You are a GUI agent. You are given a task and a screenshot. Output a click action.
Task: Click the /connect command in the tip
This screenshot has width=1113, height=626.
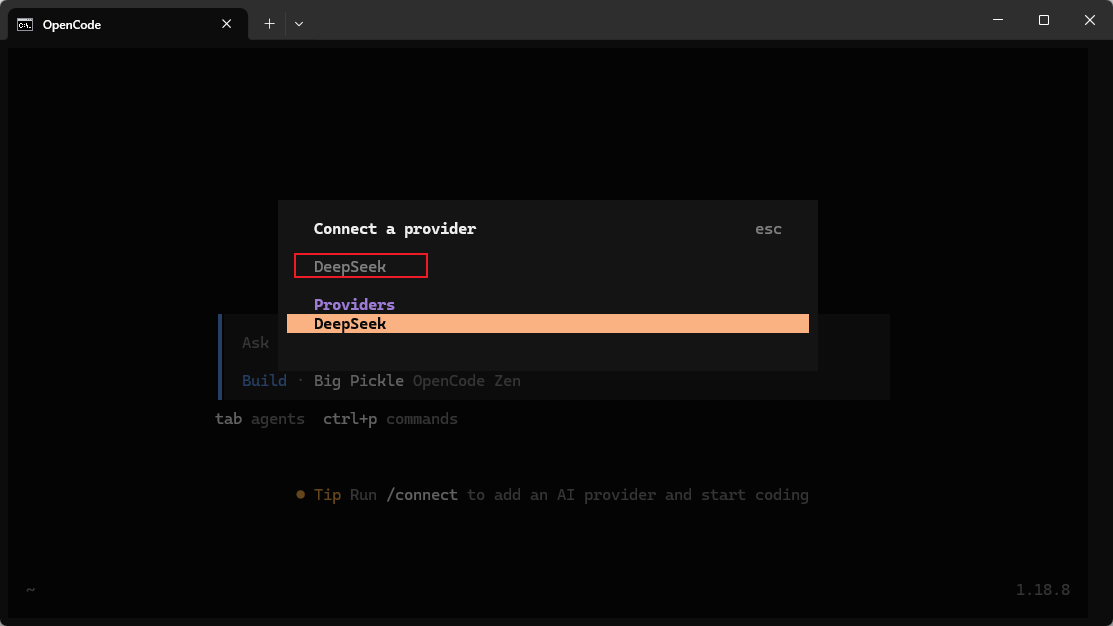tap(422, 495)
